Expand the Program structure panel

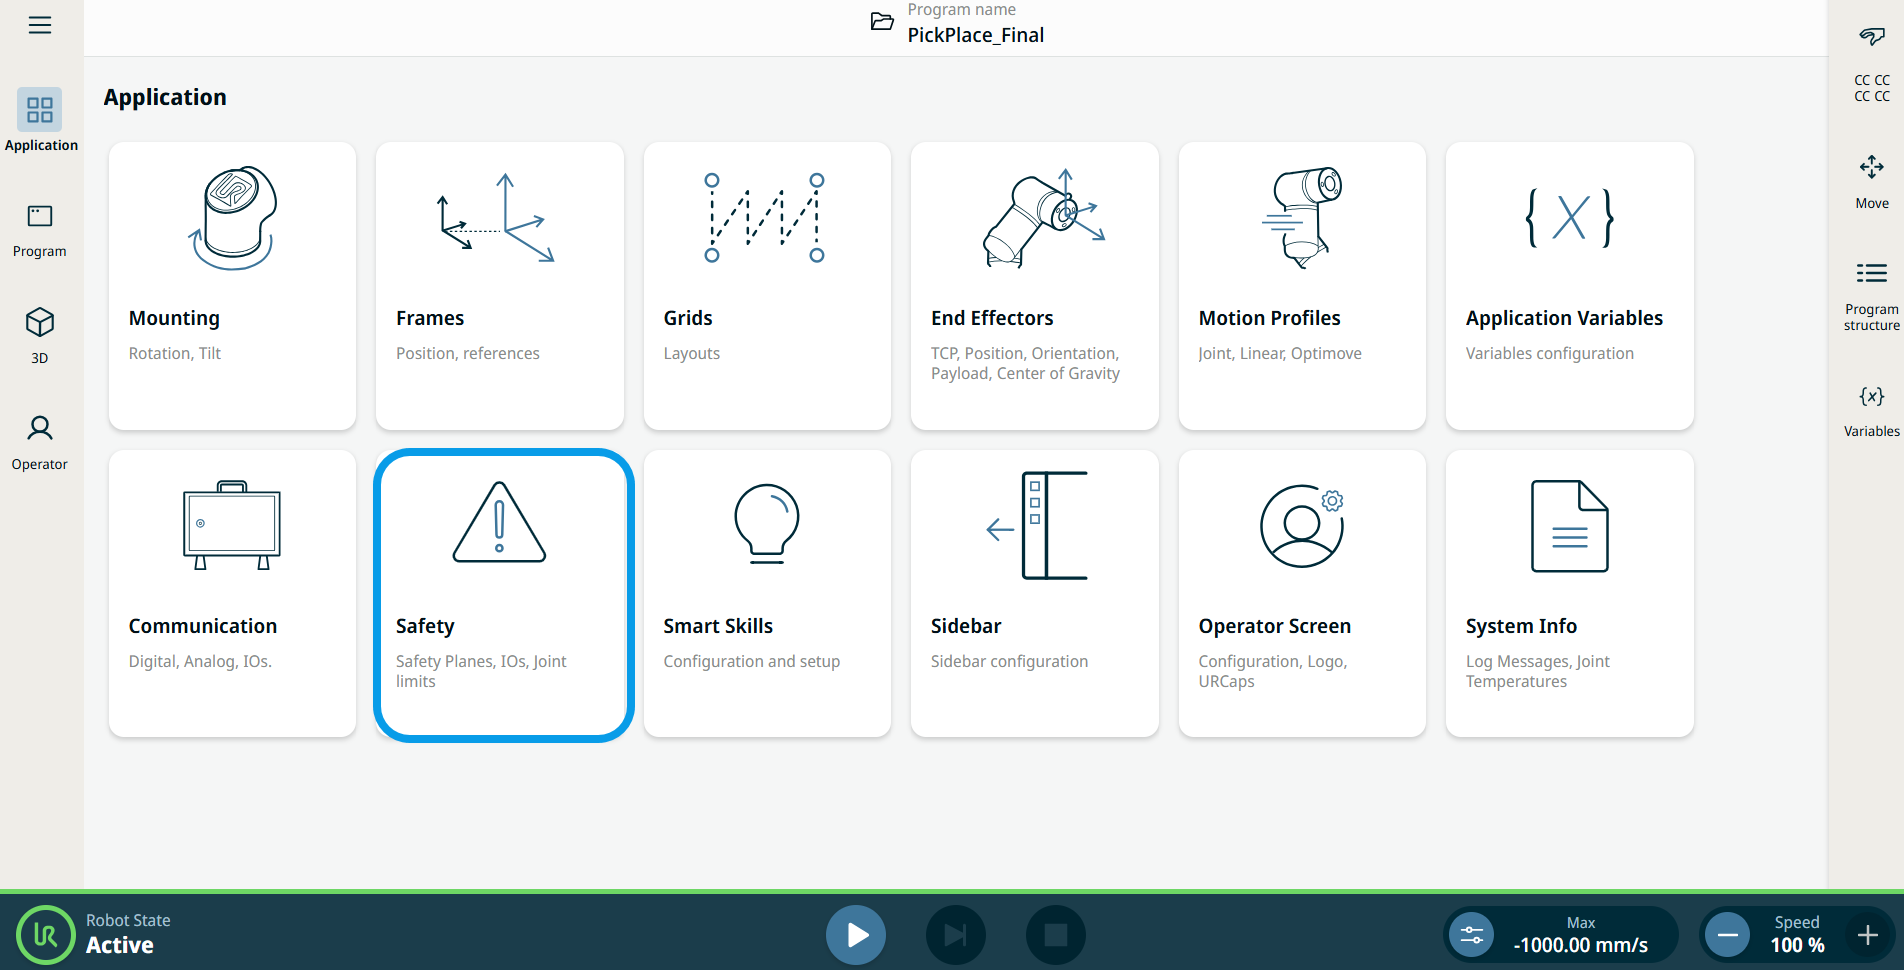click(x=1871, y=295)
